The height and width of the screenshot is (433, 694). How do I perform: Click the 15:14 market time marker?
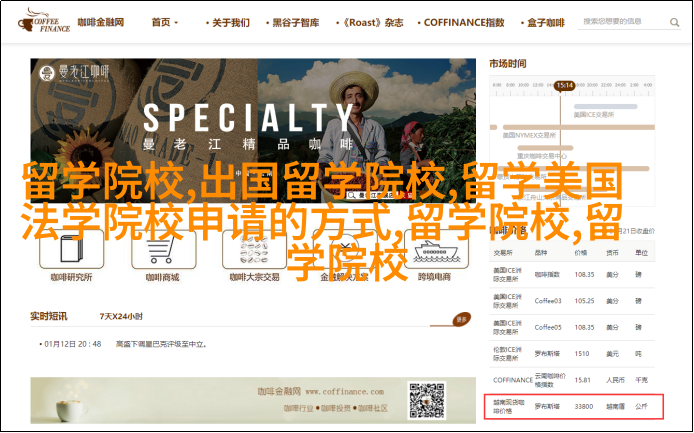point(565,85)
